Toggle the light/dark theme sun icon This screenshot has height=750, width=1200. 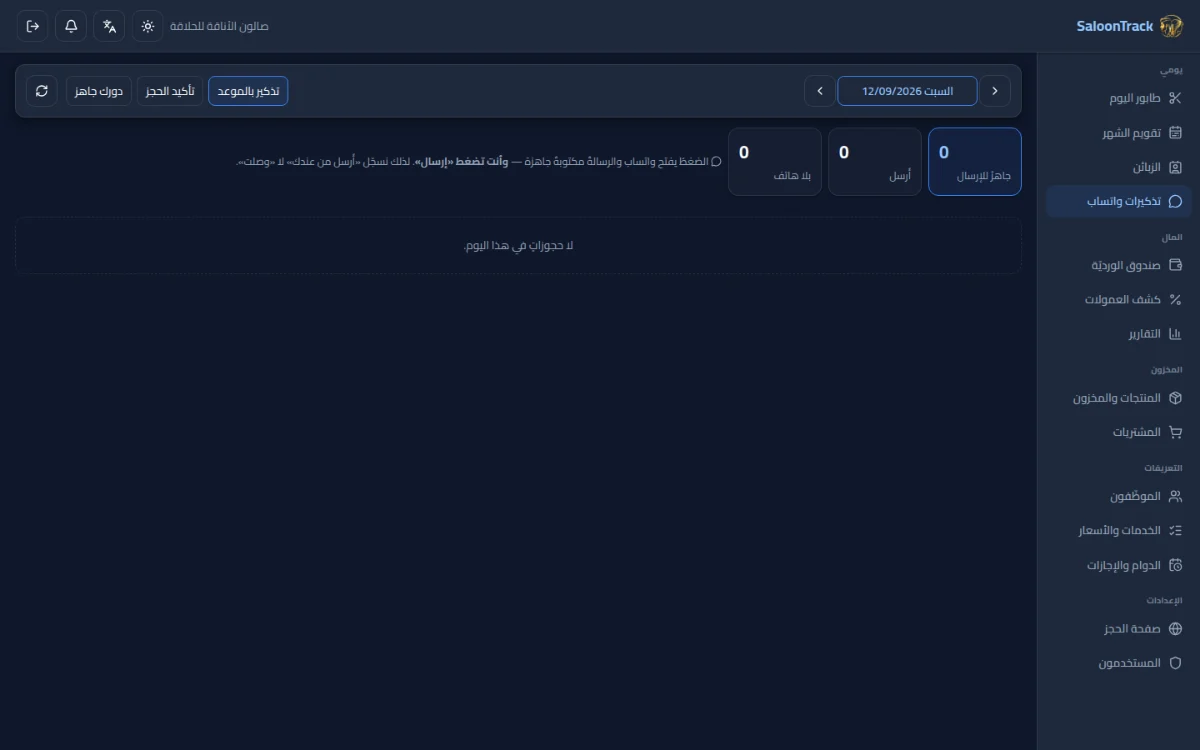tap(148, 26)
